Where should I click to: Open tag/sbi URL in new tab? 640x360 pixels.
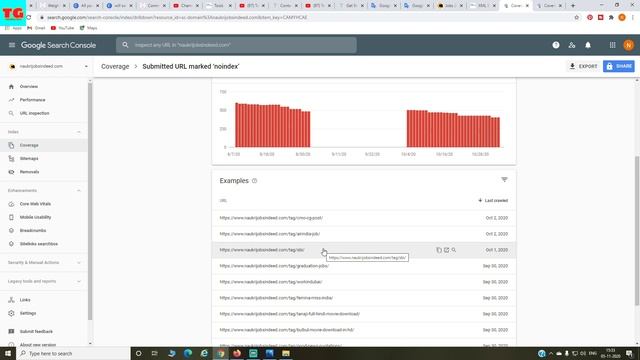pyautogui.click(x=446, y=250)
